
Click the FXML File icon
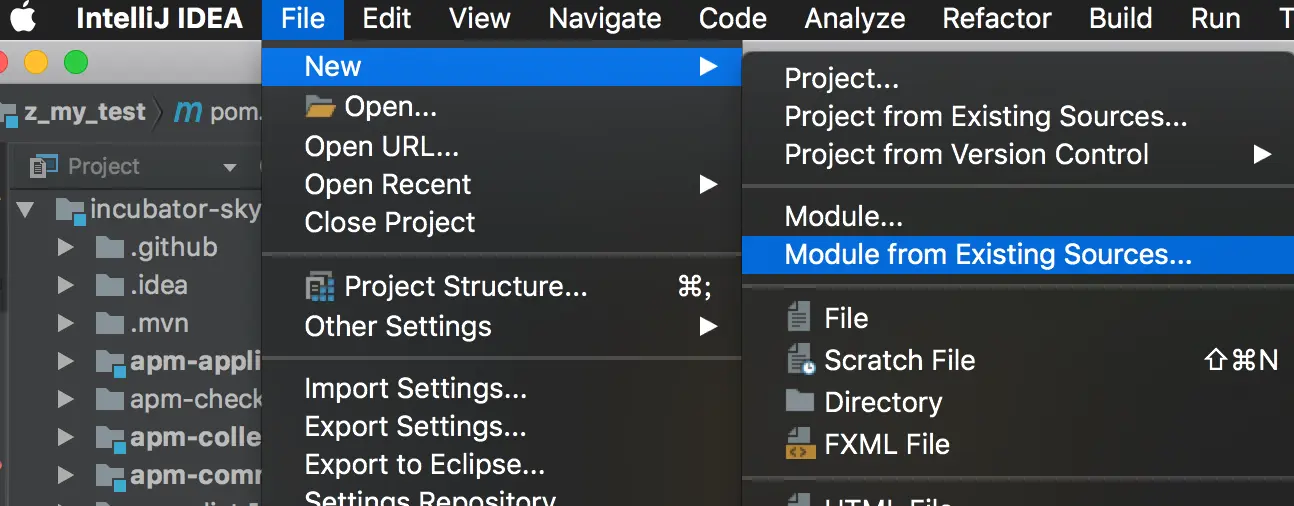(800, 444)
